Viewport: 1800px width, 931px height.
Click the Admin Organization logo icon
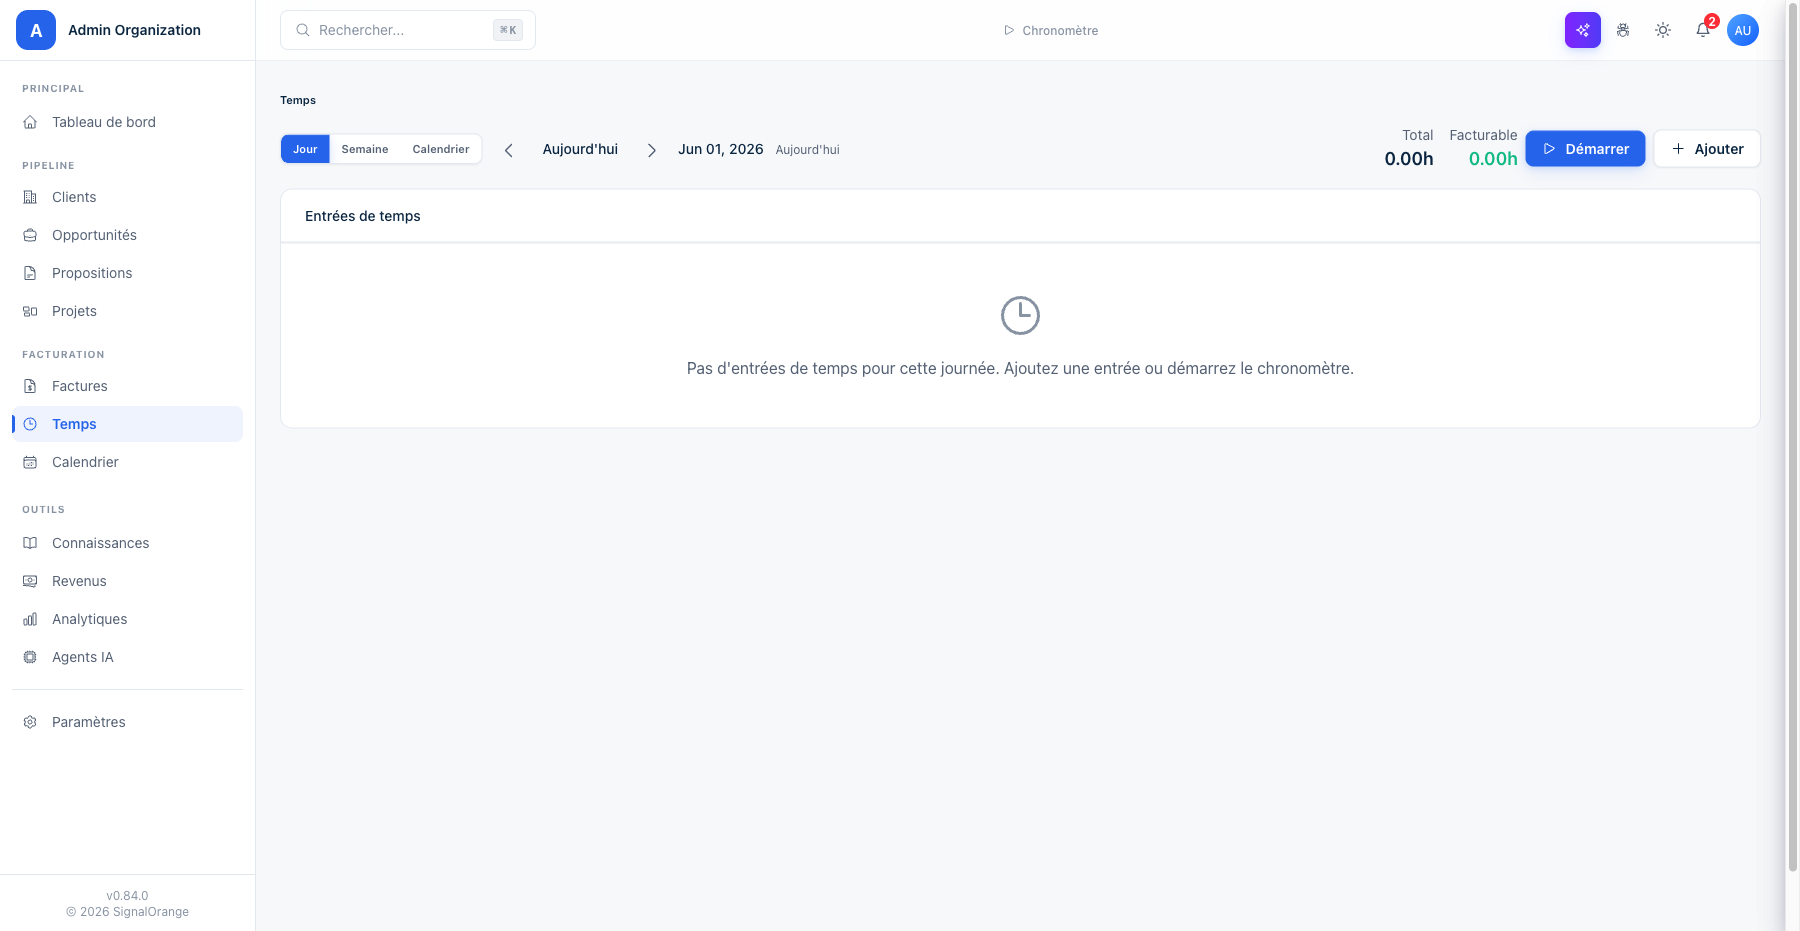pyautogui.click(x=36, y=30)
